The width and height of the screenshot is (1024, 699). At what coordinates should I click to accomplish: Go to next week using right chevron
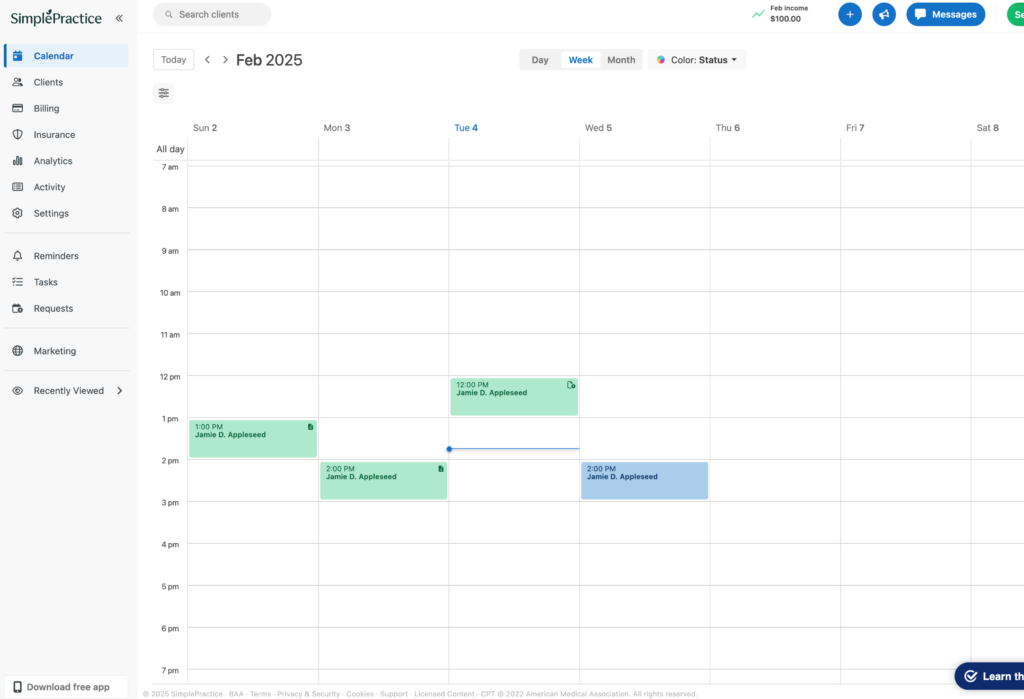(225, 60)
